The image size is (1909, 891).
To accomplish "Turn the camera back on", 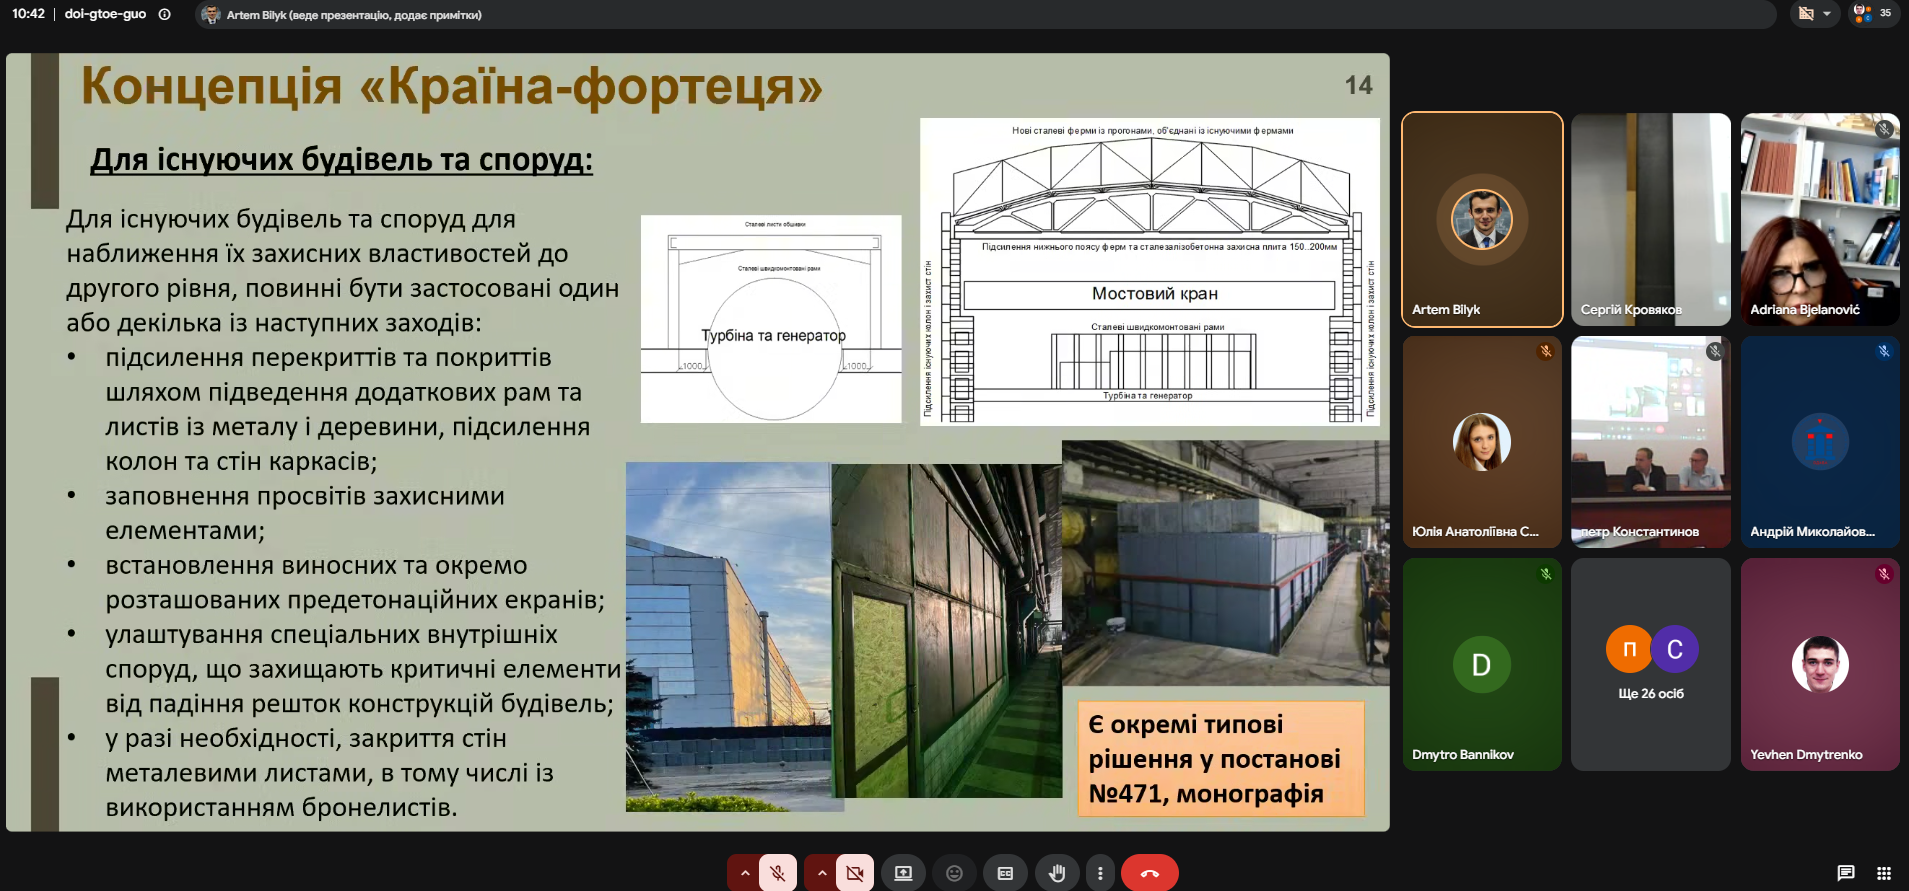I will [854, 873].
